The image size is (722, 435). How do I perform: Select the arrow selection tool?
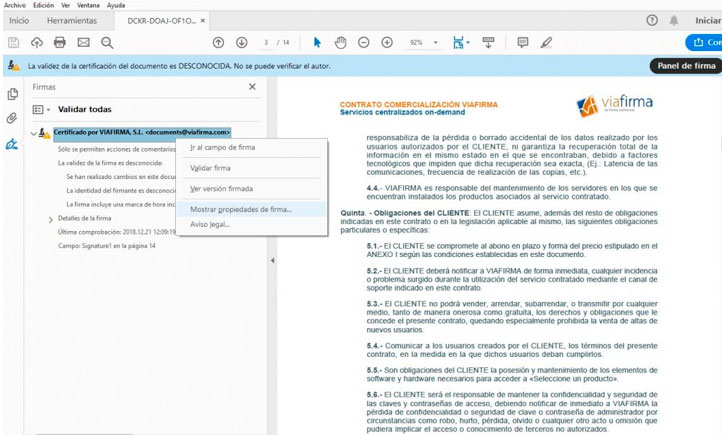pos(317,42)
